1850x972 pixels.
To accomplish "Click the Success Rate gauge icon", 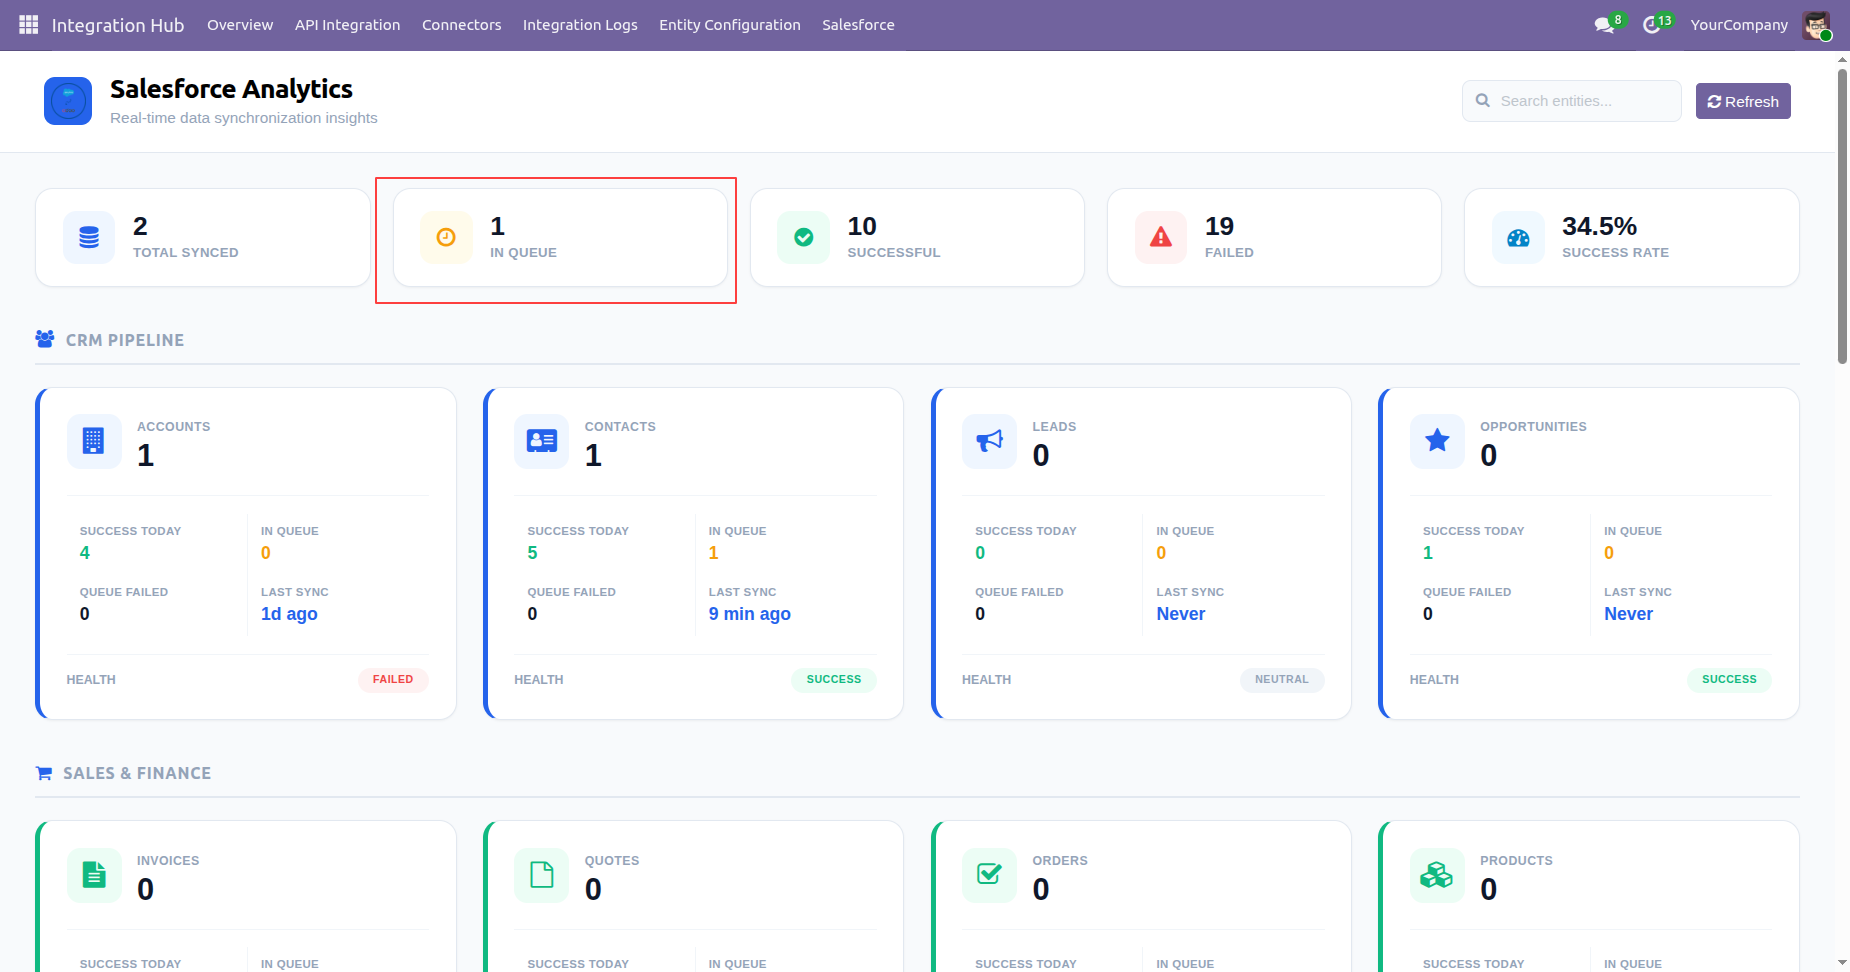I will pyautogui.click(x=1518, y=238).
